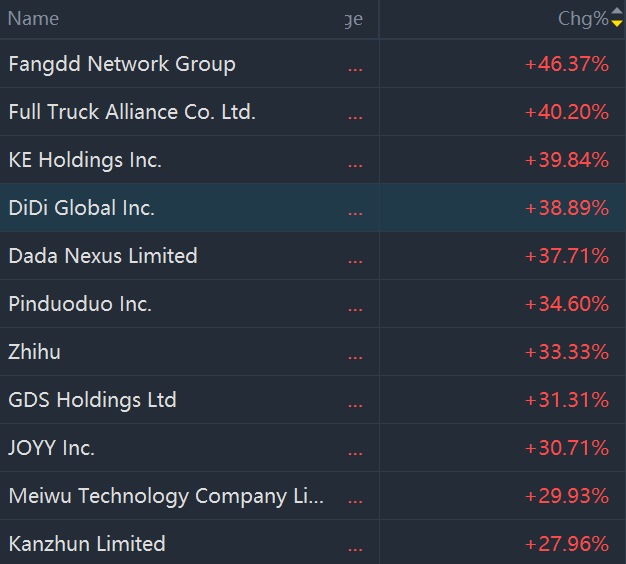Select KE Holdings Inc. in list

[85, 160]
